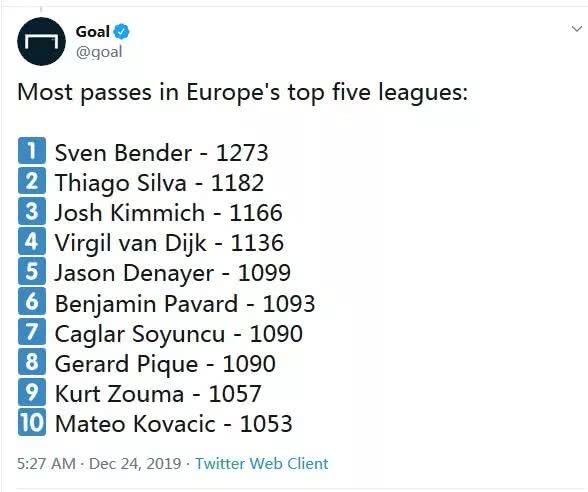Click the number 5 keycap emoji
The height and width of the screenshot is (492, 588).
point(32,271)
